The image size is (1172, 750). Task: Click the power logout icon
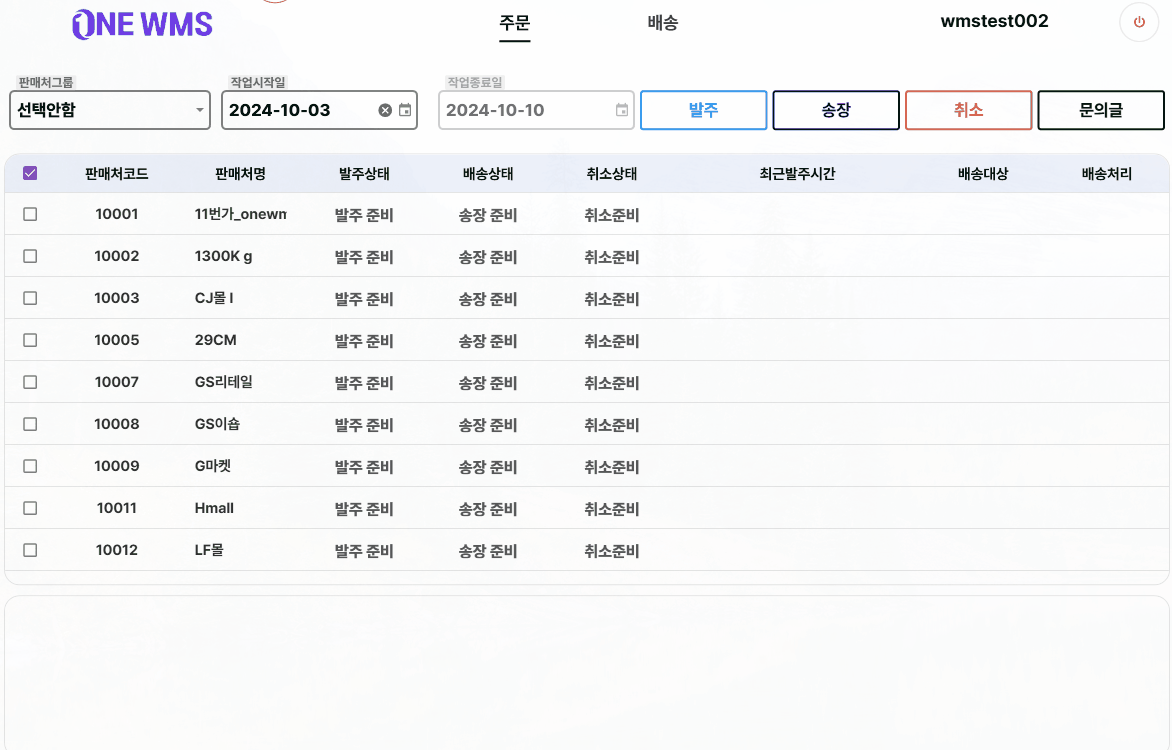1139,22
